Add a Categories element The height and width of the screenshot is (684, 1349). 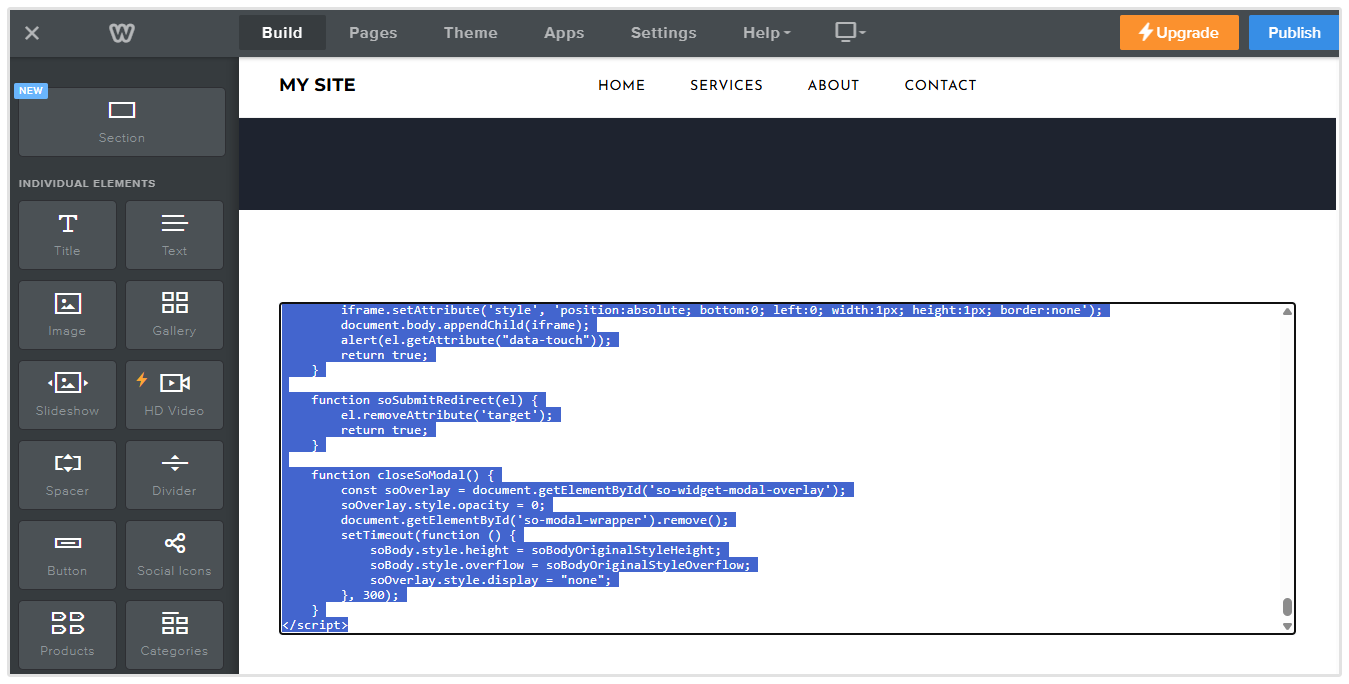(x=174, y=634)
